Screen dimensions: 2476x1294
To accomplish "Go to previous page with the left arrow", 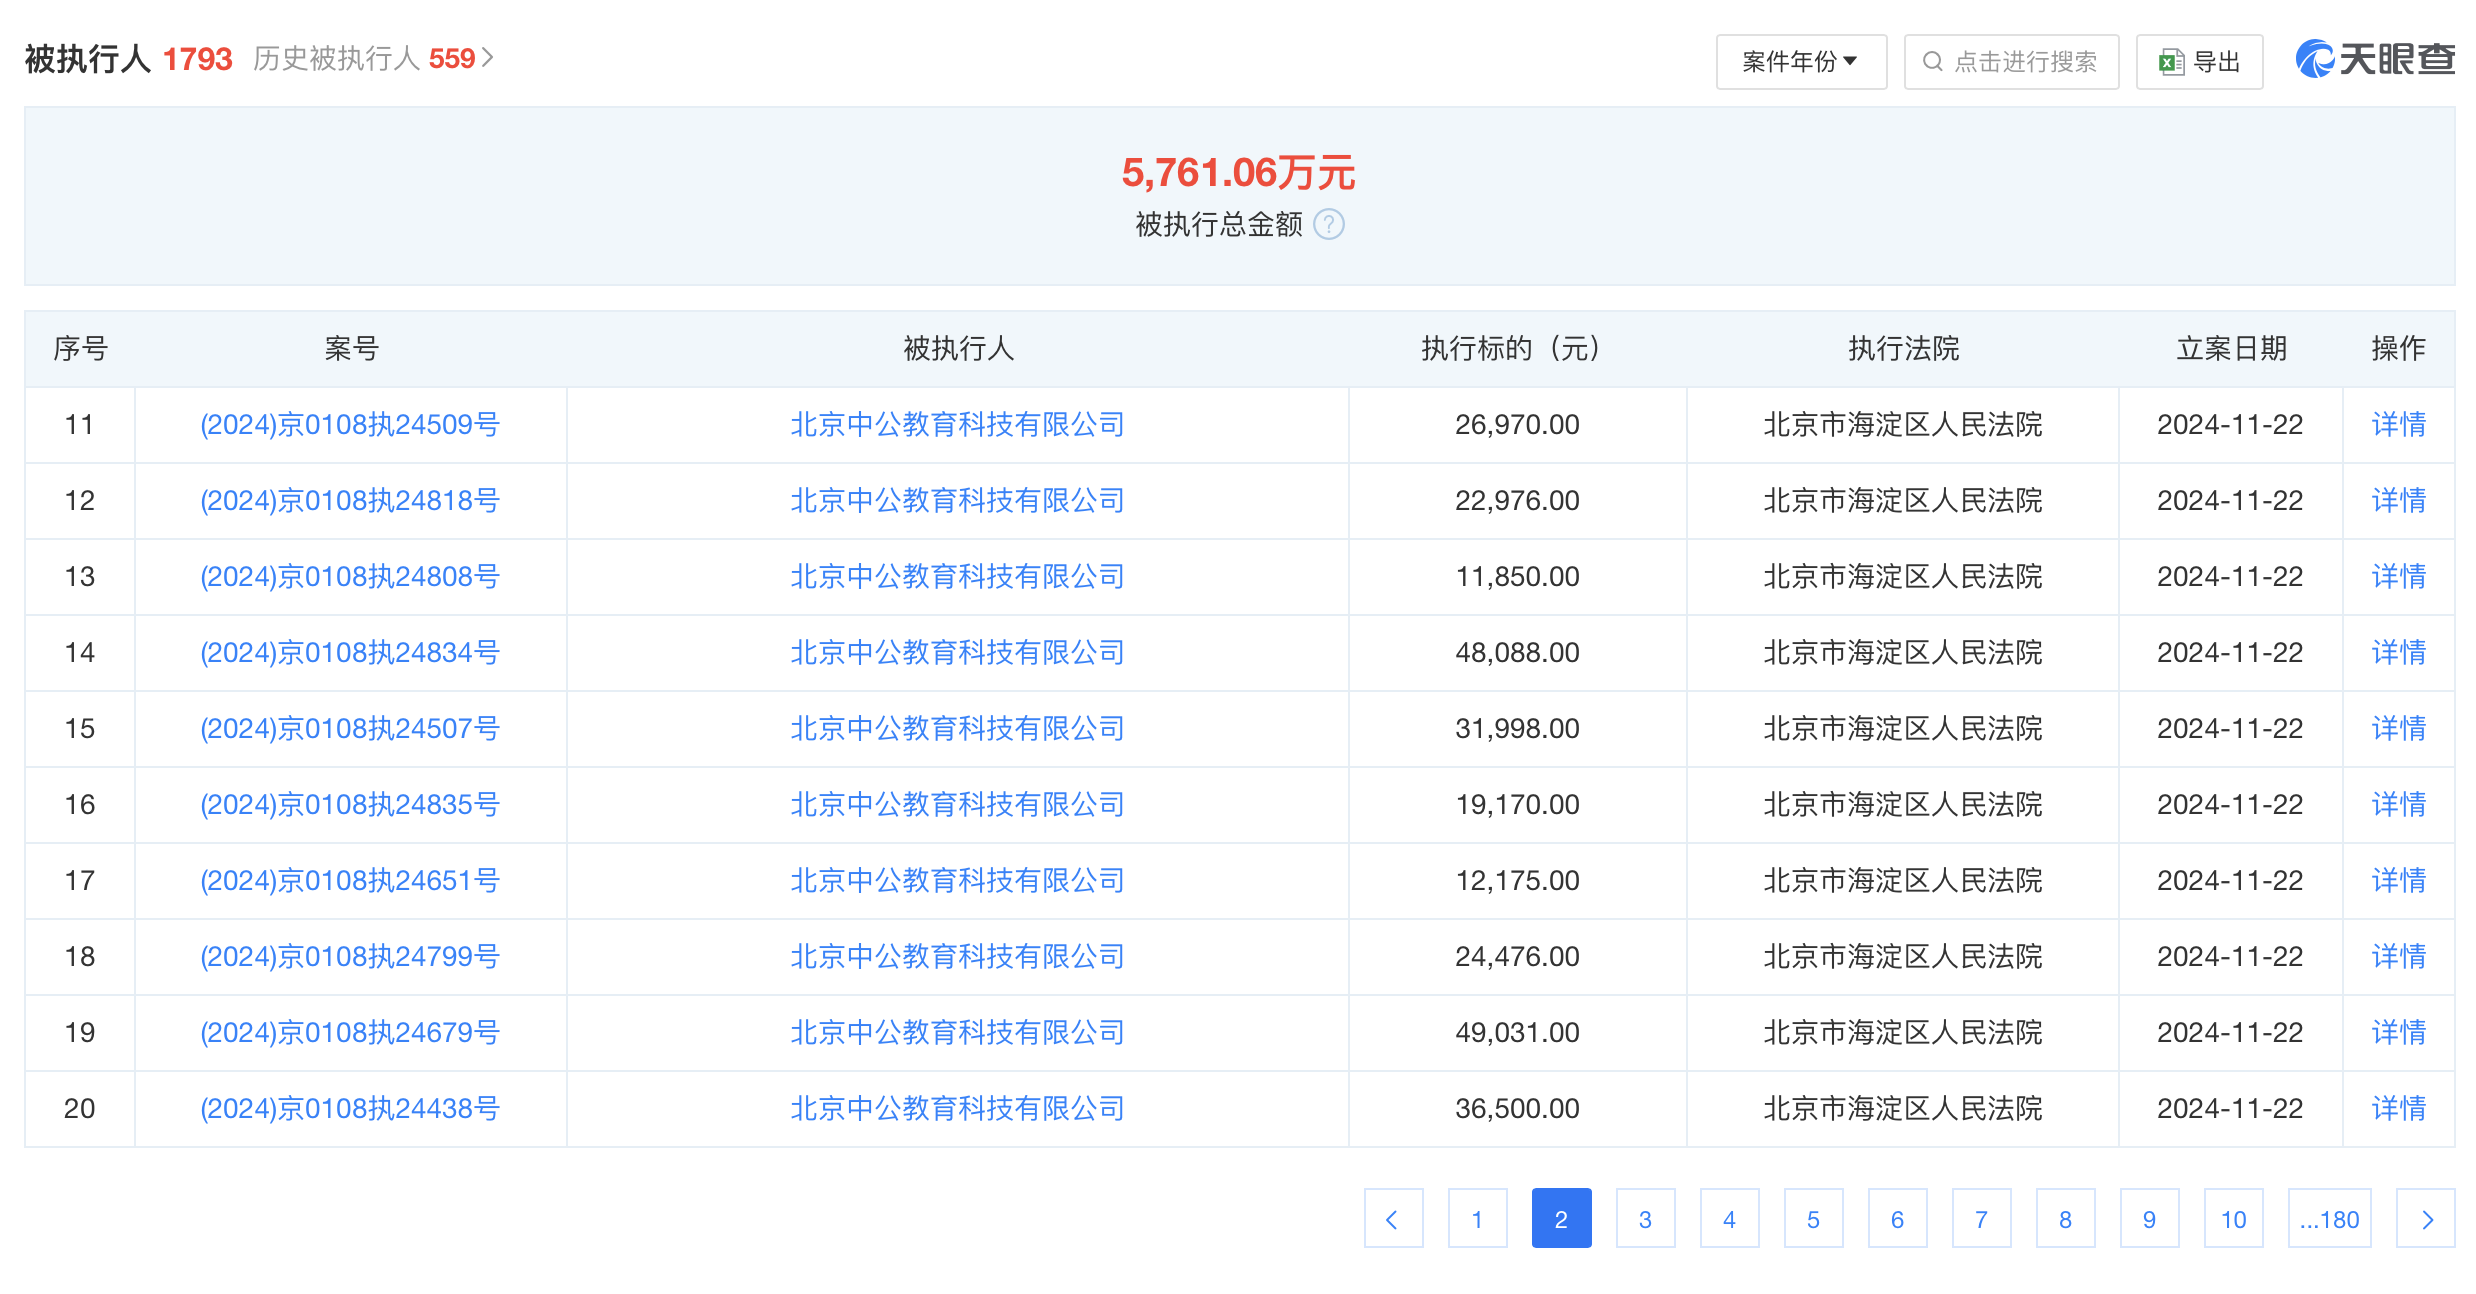I will 1393,1218.
